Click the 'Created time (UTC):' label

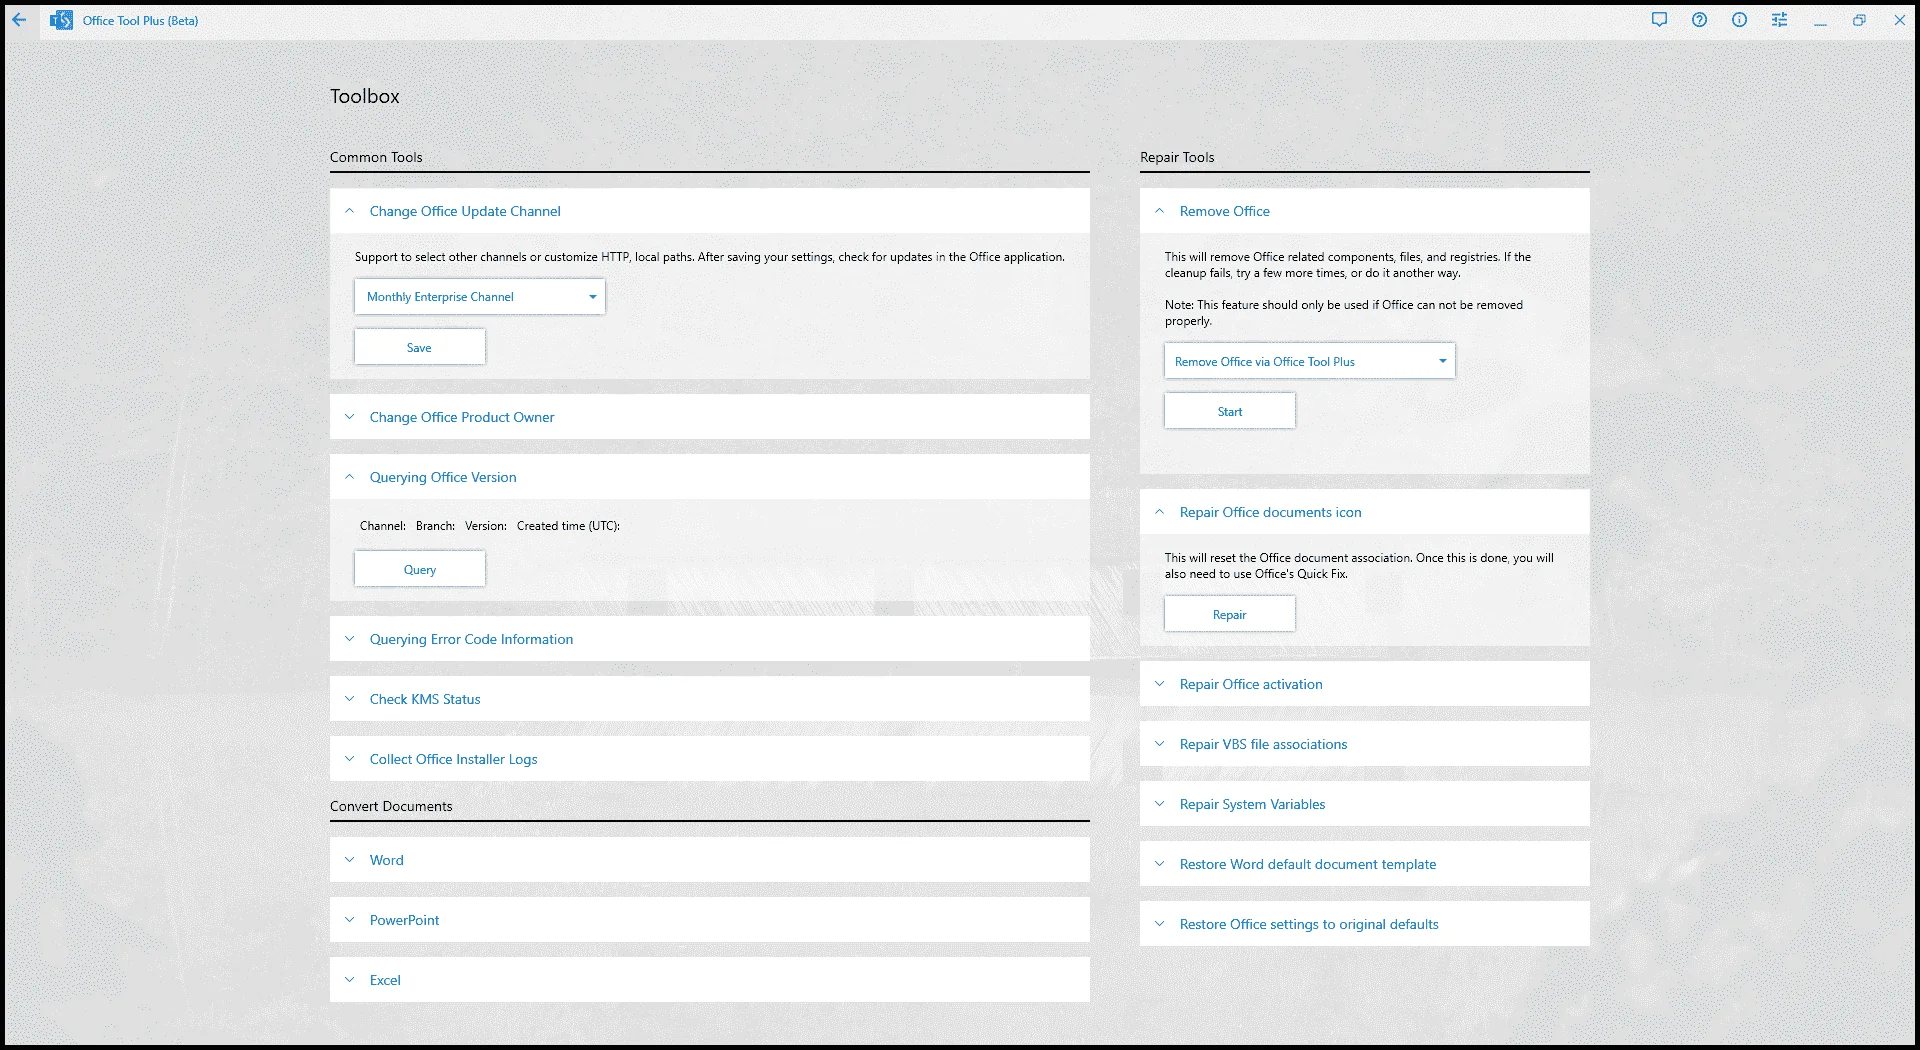[x=568, y=526]
